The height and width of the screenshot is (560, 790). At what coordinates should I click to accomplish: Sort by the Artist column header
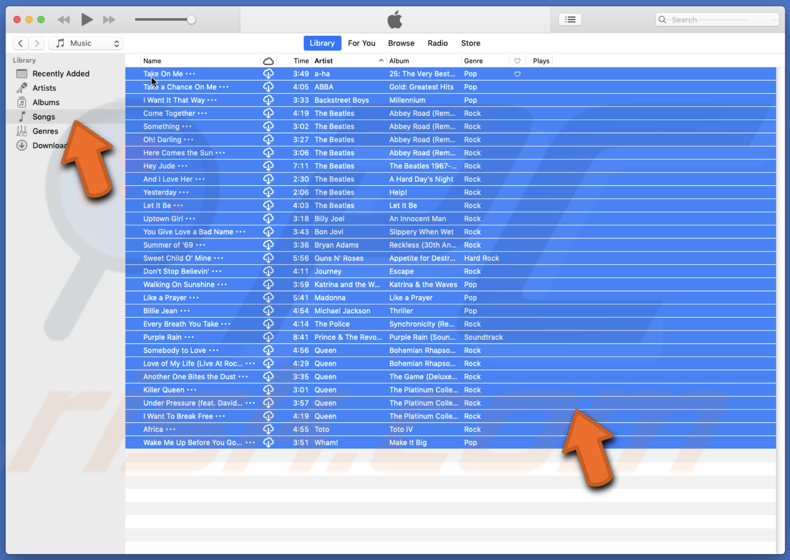[x=349, y=61]
